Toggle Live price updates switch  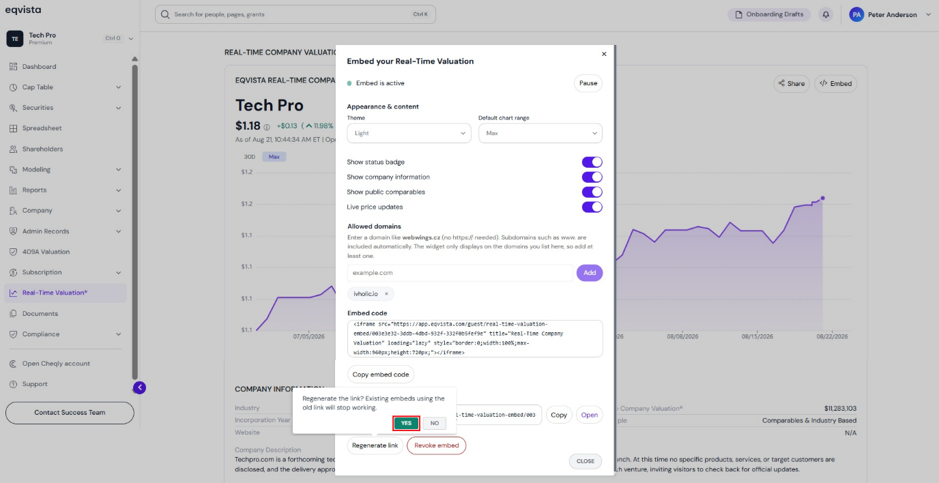point(592,207)
